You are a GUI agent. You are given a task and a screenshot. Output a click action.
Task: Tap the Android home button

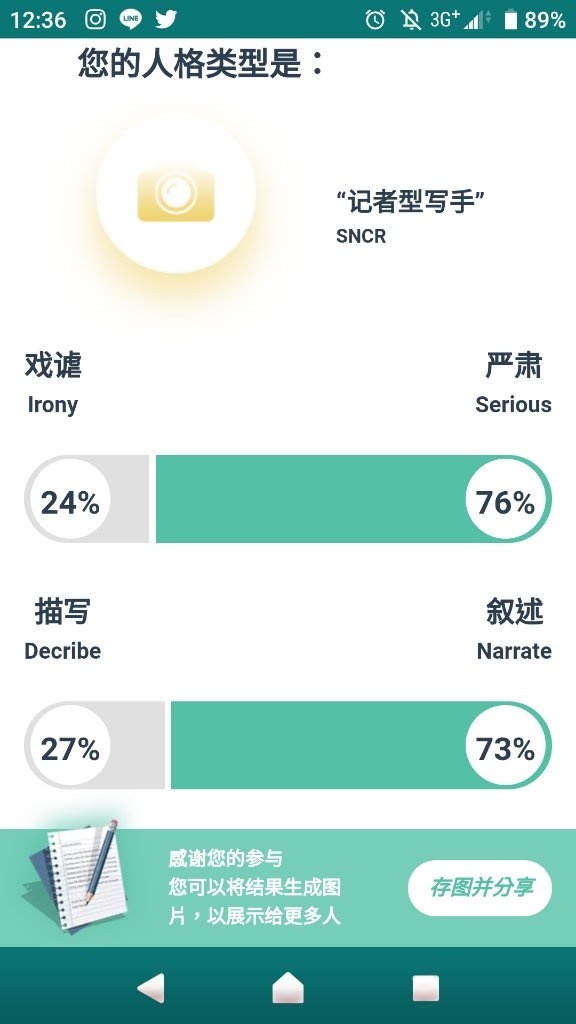(288, 987)
